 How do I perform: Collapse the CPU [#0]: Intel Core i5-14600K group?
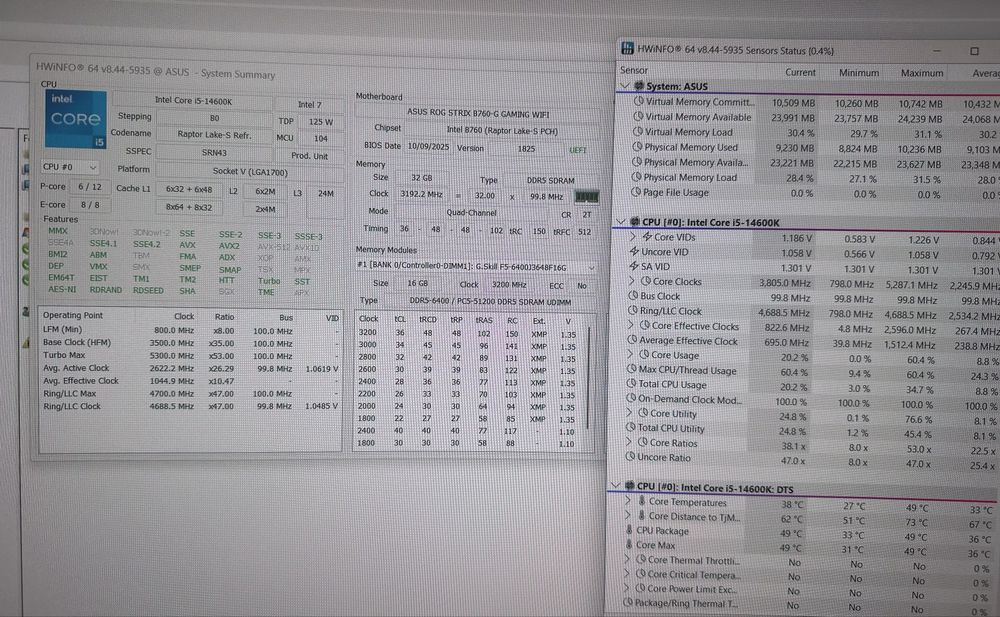point(621,222)
